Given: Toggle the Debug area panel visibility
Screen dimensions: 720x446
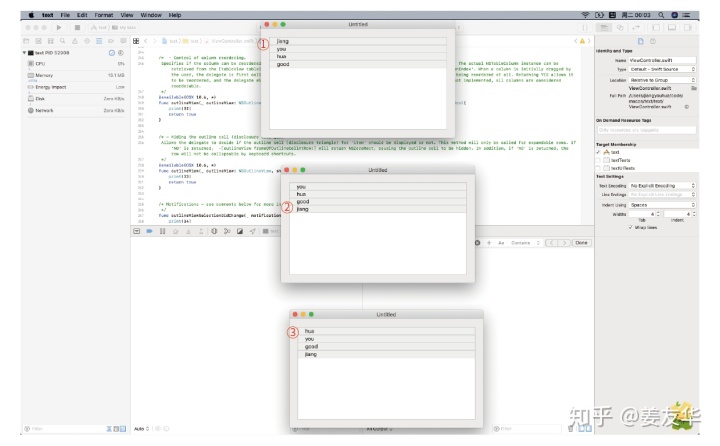Looking at the screenshot, I should click(672, 28).
